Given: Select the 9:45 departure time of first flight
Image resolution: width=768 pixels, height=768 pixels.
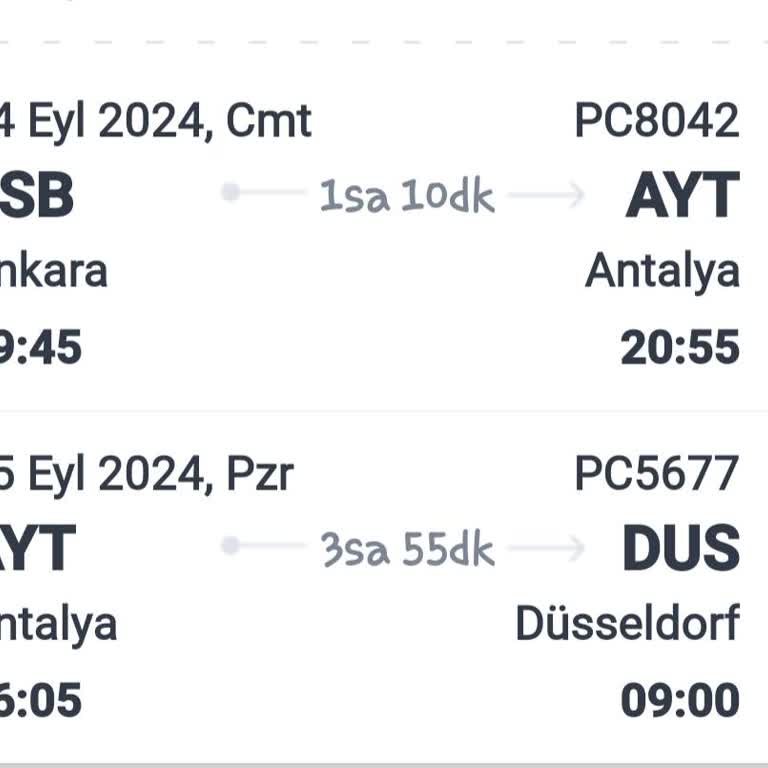Looking at the screenshot, I should coord(40,348).
